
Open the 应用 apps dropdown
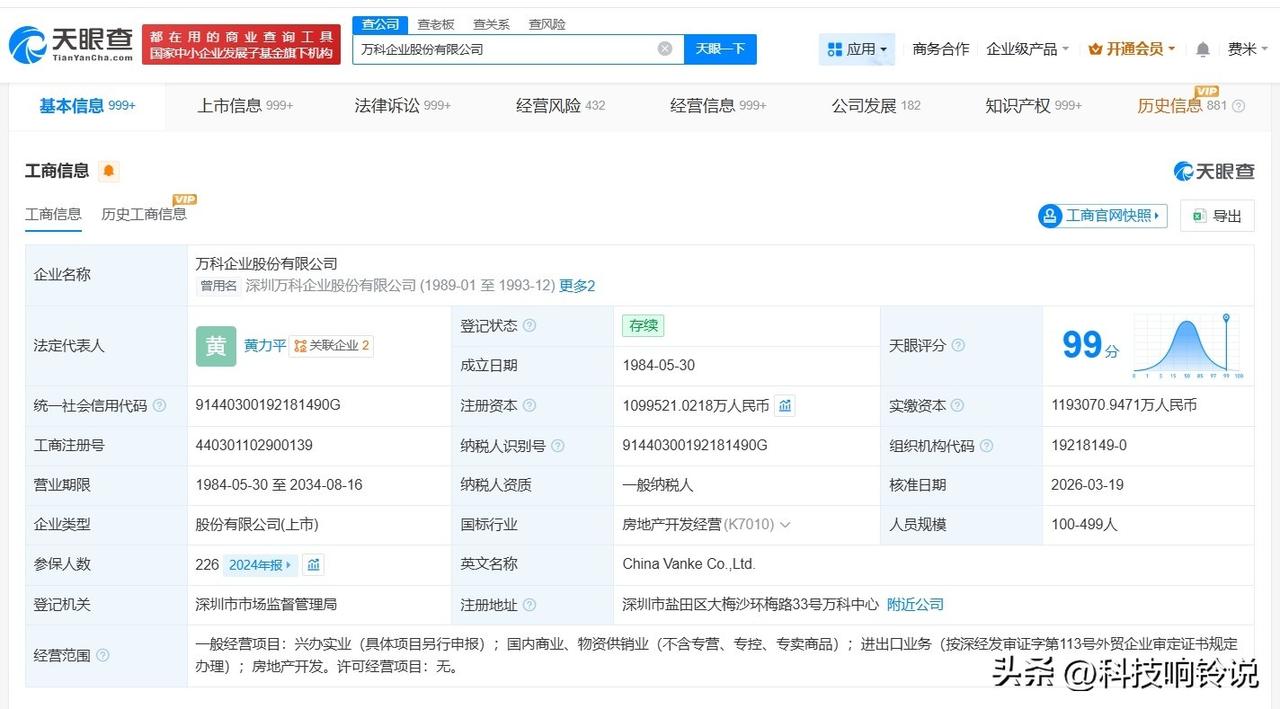857,49
